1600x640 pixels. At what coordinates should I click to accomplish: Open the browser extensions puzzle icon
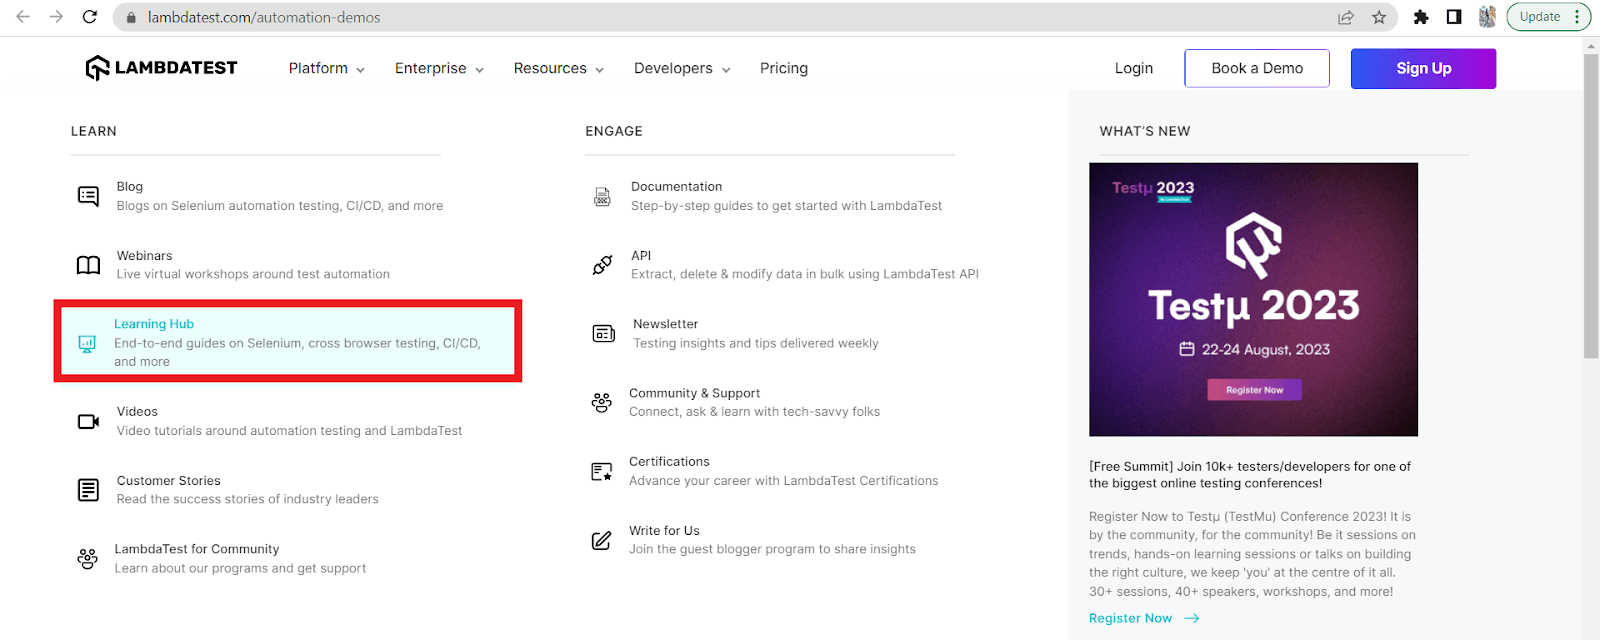(x=1421, y=17)
